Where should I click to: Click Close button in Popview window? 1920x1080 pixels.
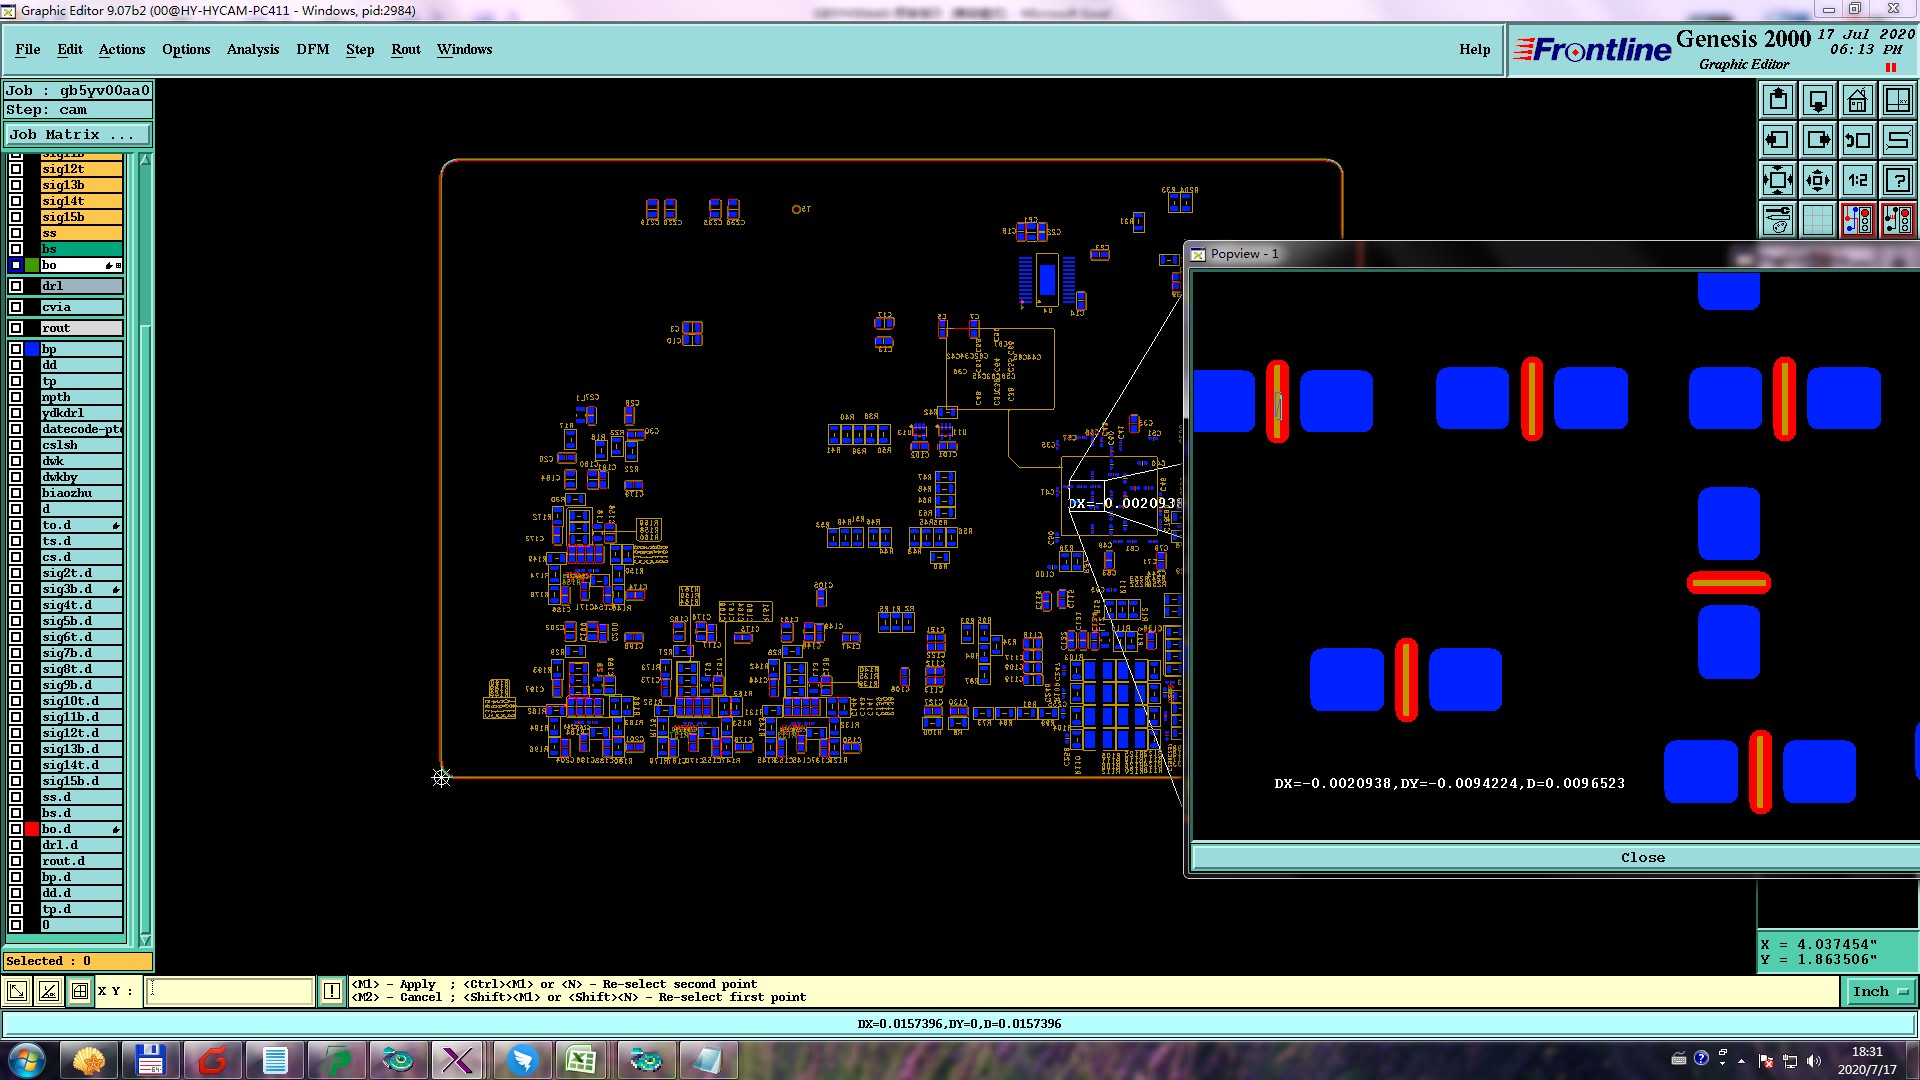1642,857
